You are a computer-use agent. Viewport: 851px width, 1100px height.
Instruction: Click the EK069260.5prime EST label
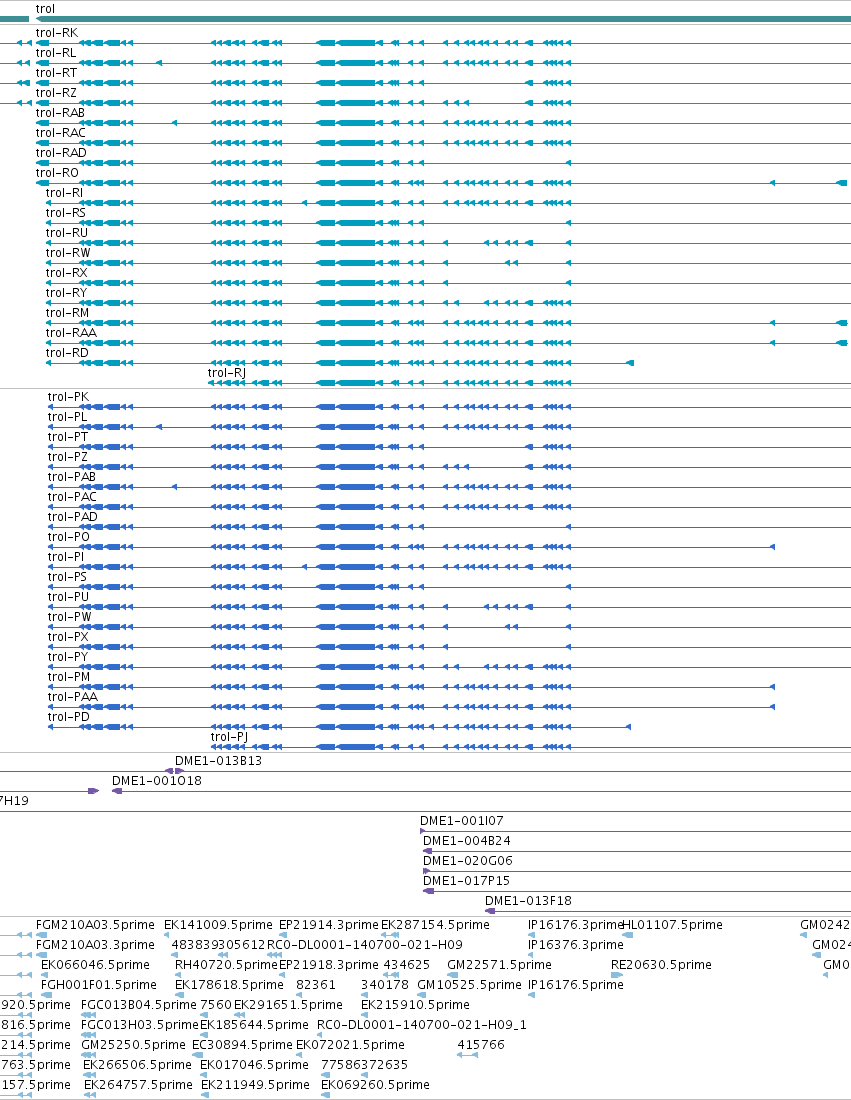coord(375,1085)
